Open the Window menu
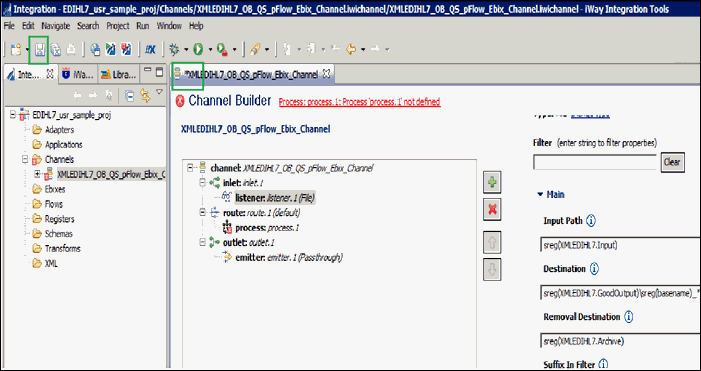This screenshot has width=701, height=371. (x=169, y=26)
